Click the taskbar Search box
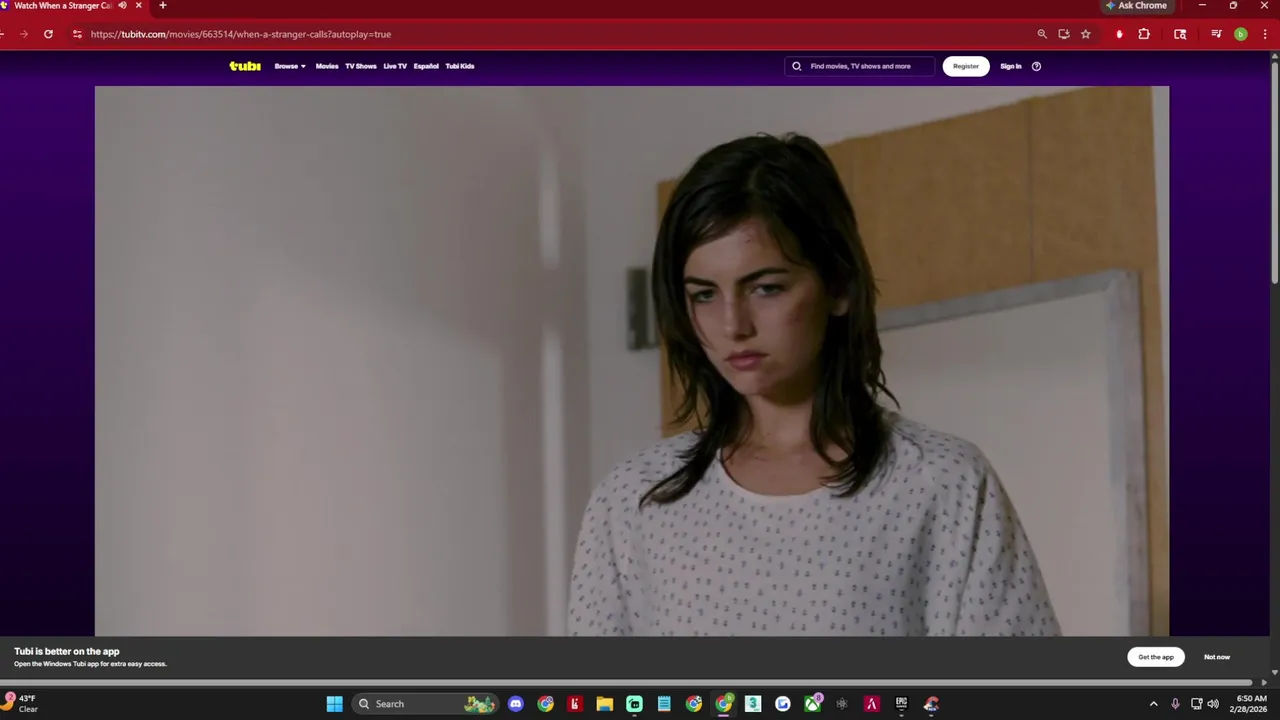 click(426, 704)
